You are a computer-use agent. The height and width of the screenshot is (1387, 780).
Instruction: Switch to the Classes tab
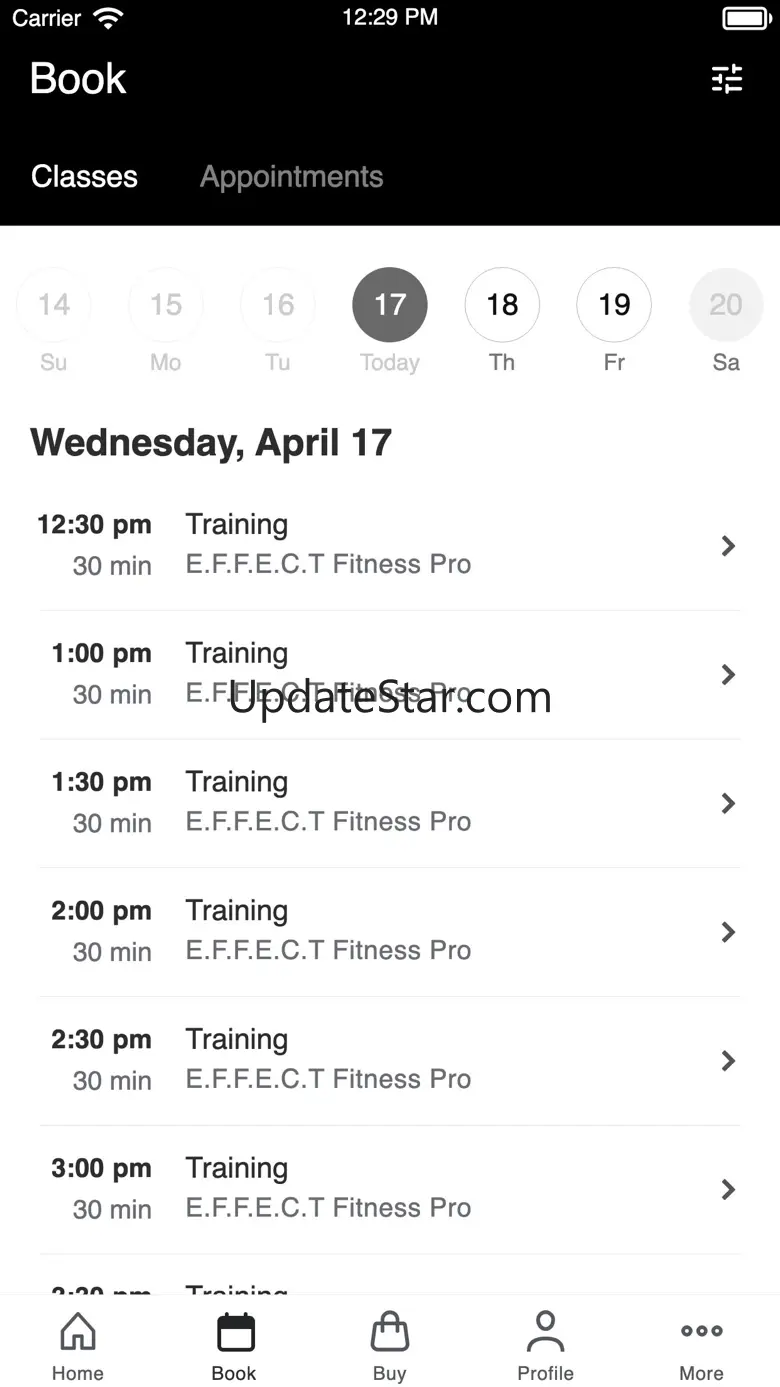pos(84,177)
